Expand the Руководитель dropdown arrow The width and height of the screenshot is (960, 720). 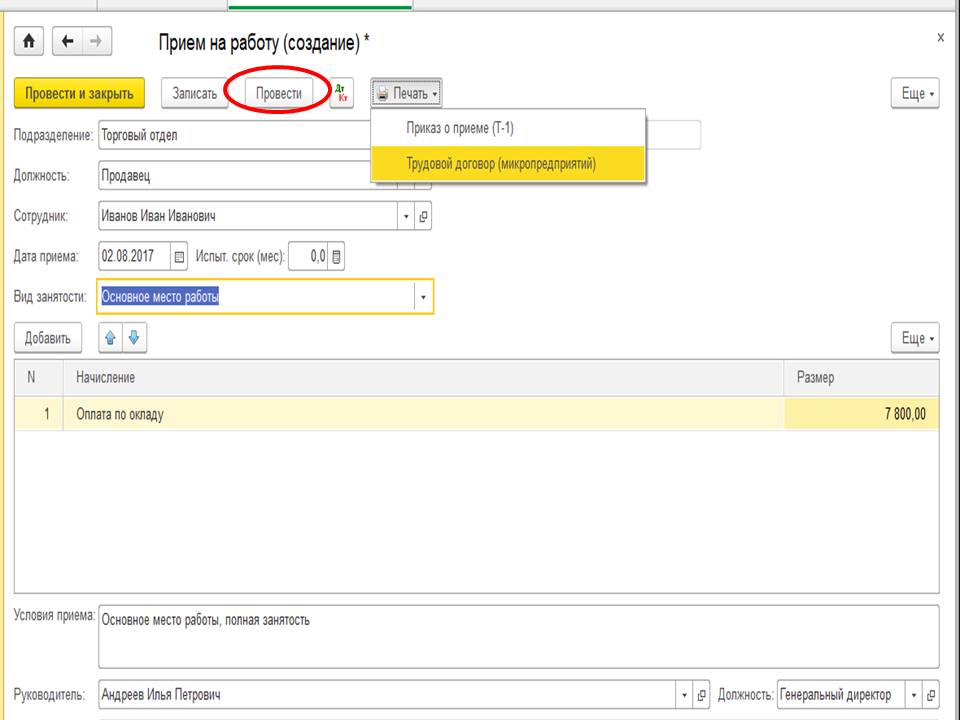685,695
